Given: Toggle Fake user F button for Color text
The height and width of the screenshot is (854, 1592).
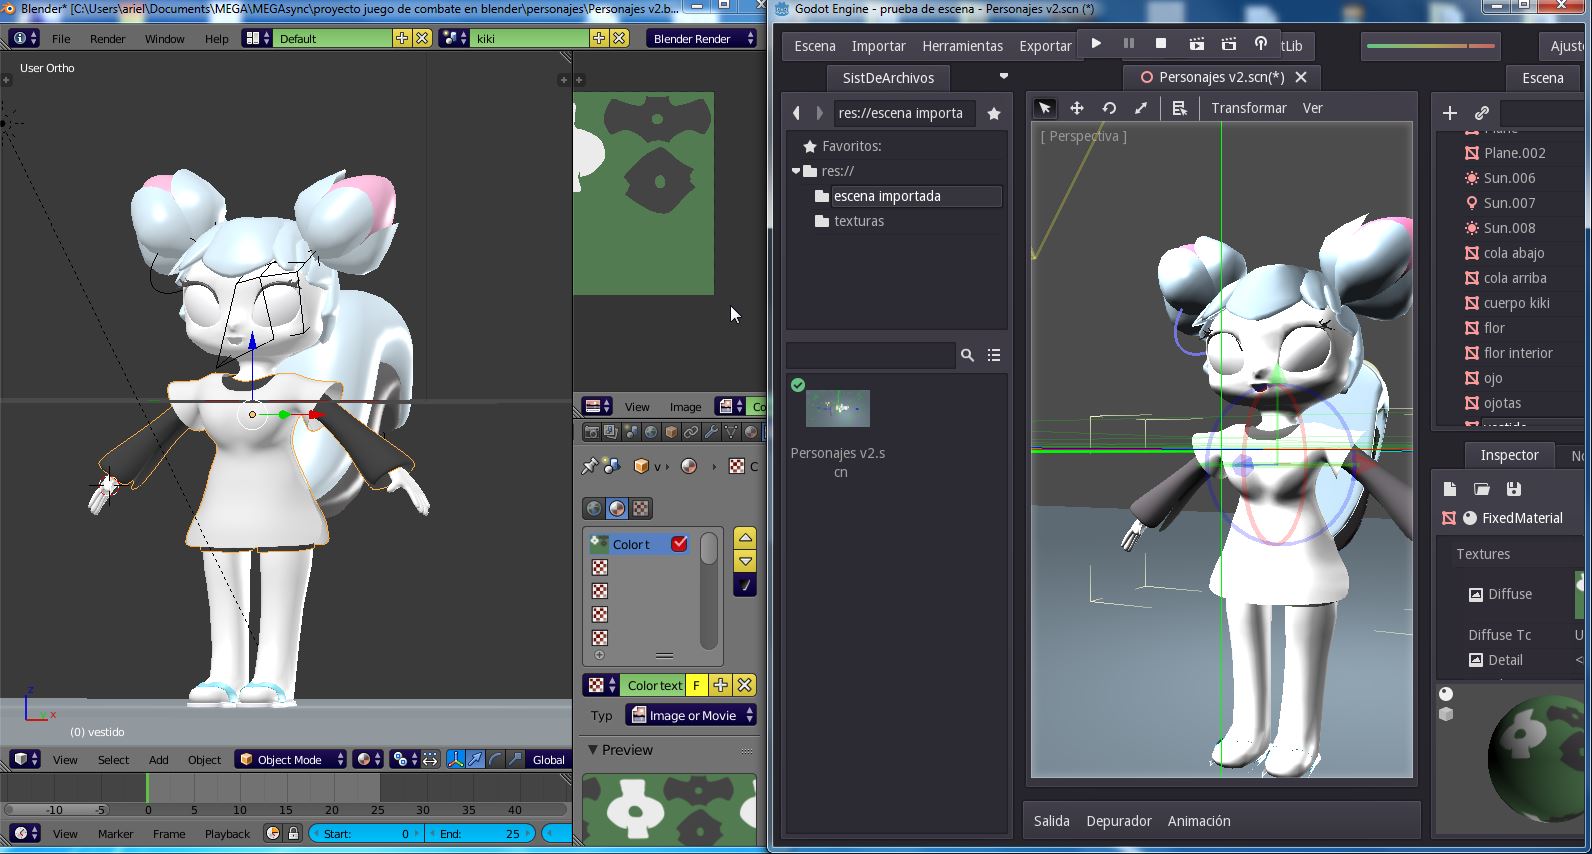Looking at the screenshot, I should 696,685.
